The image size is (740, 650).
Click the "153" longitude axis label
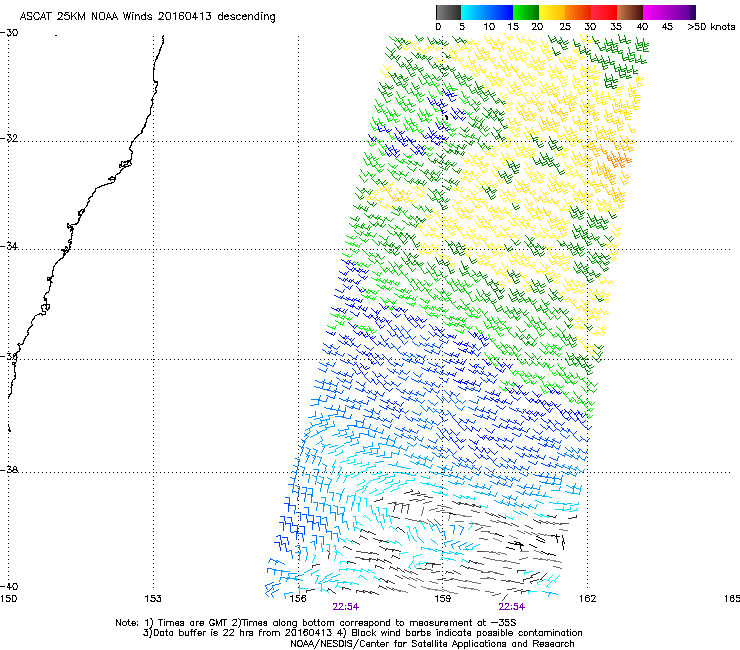click(153, 599)
